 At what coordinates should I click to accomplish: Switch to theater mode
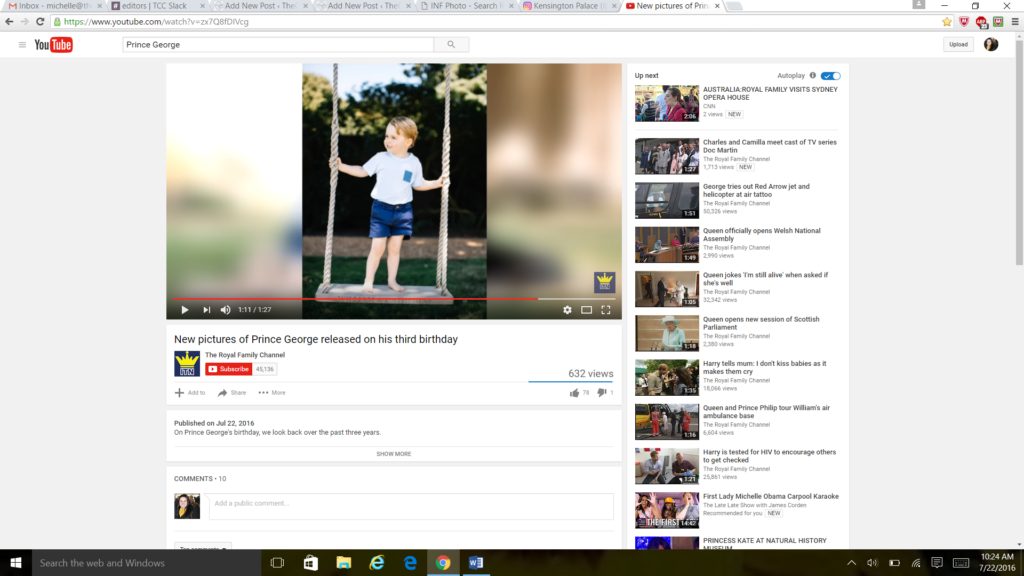click(x=586, y=310)
